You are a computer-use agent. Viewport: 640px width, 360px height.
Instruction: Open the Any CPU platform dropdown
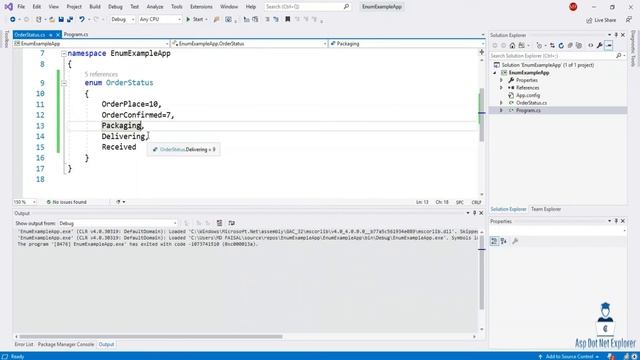(x=160, y=19)
